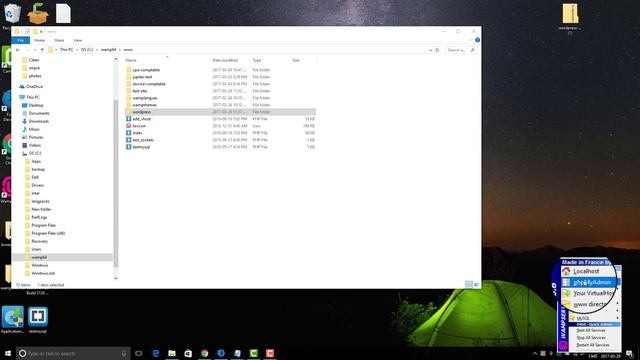Click wamp64 in the address breadcrumb
The image size is (640, 360).
108,50
